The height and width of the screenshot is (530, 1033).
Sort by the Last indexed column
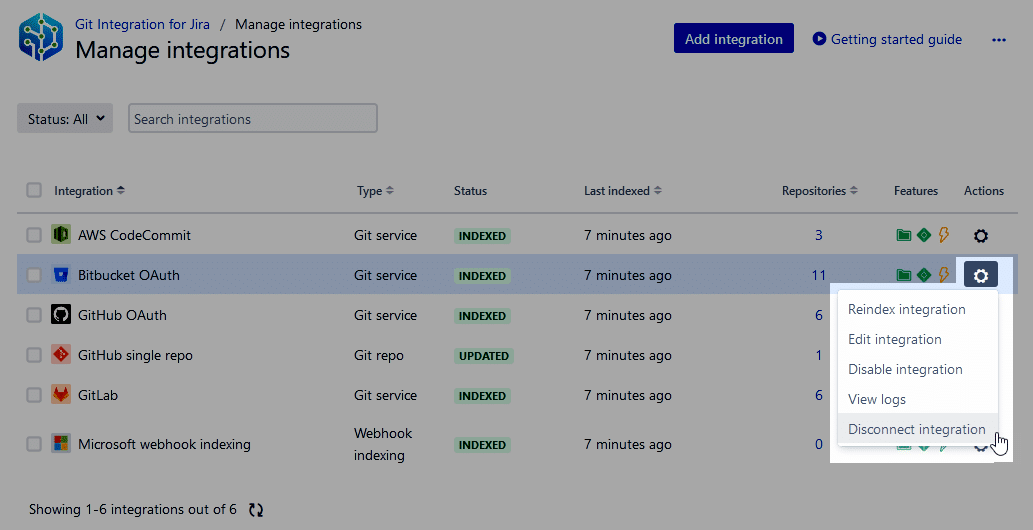click(x=623, y=191)
